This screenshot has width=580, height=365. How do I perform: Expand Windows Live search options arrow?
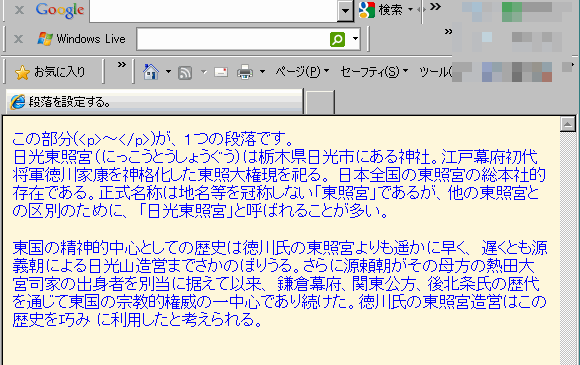pyautogui.click(x=355, y=38)
